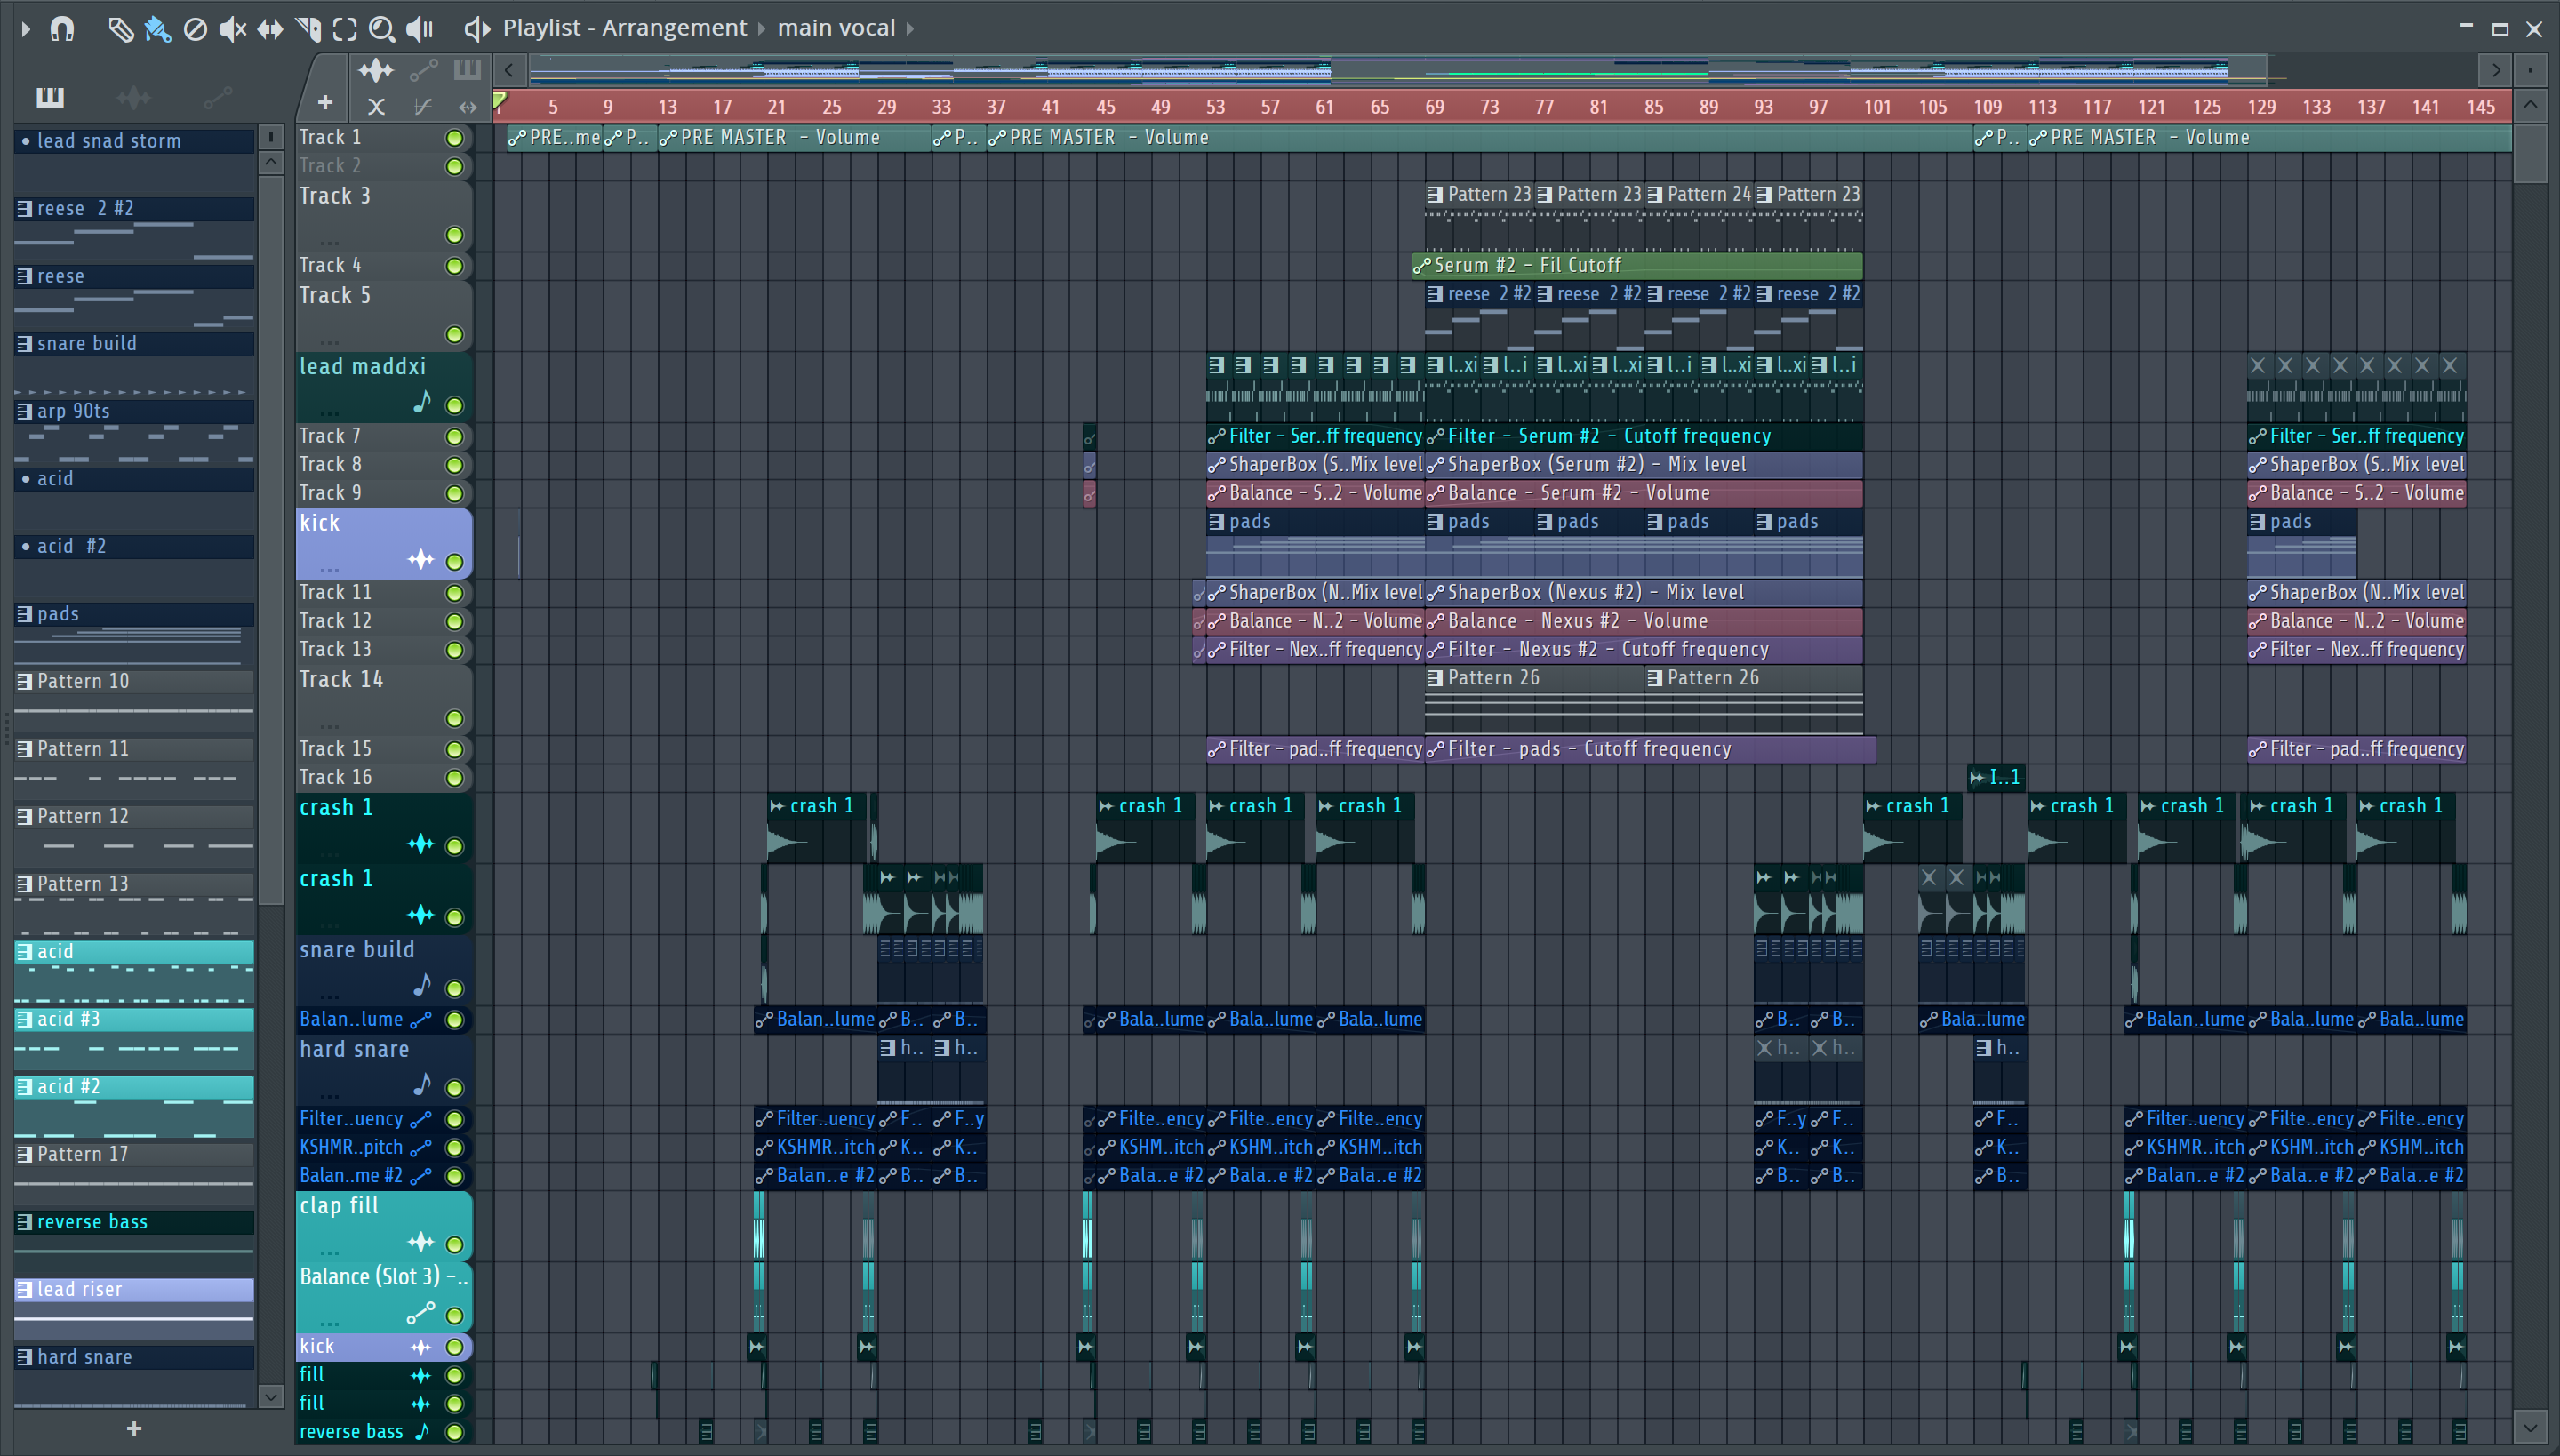Mute Track 4 green light
2560x1456 pixels.
455,266
